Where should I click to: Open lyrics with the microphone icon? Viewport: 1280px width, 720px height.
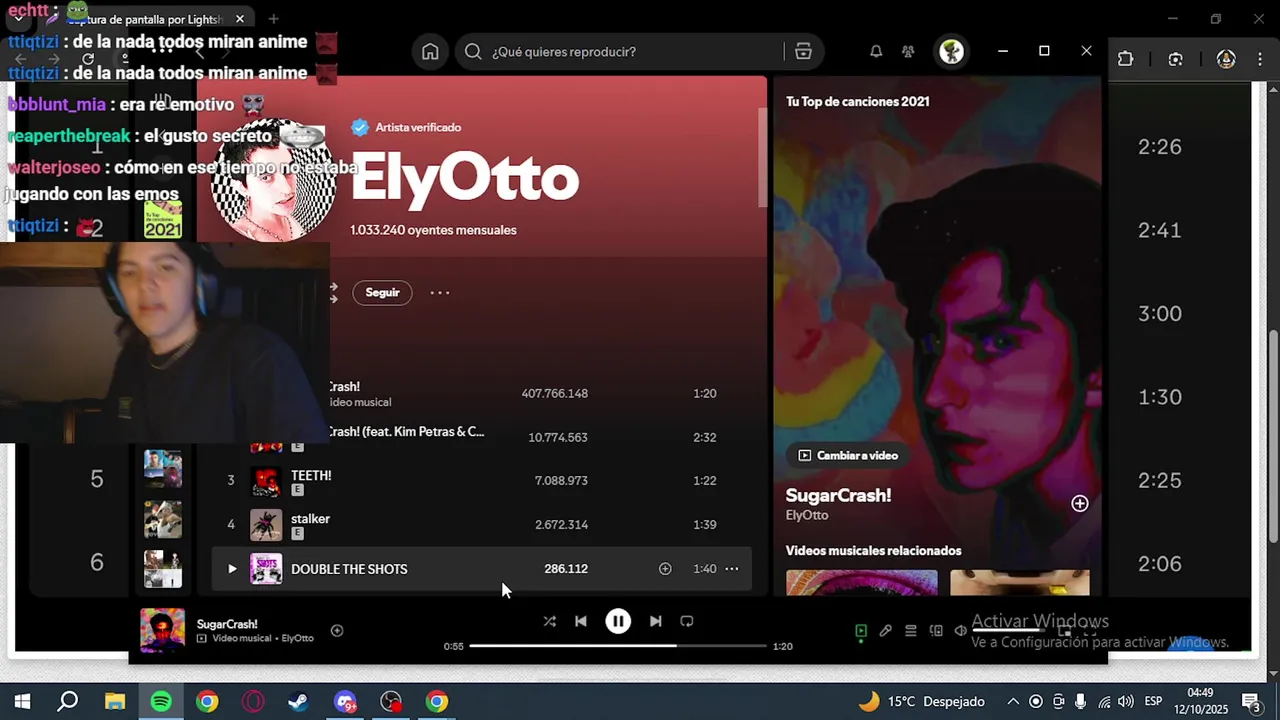pyautogui.click(x=886, y=631)
